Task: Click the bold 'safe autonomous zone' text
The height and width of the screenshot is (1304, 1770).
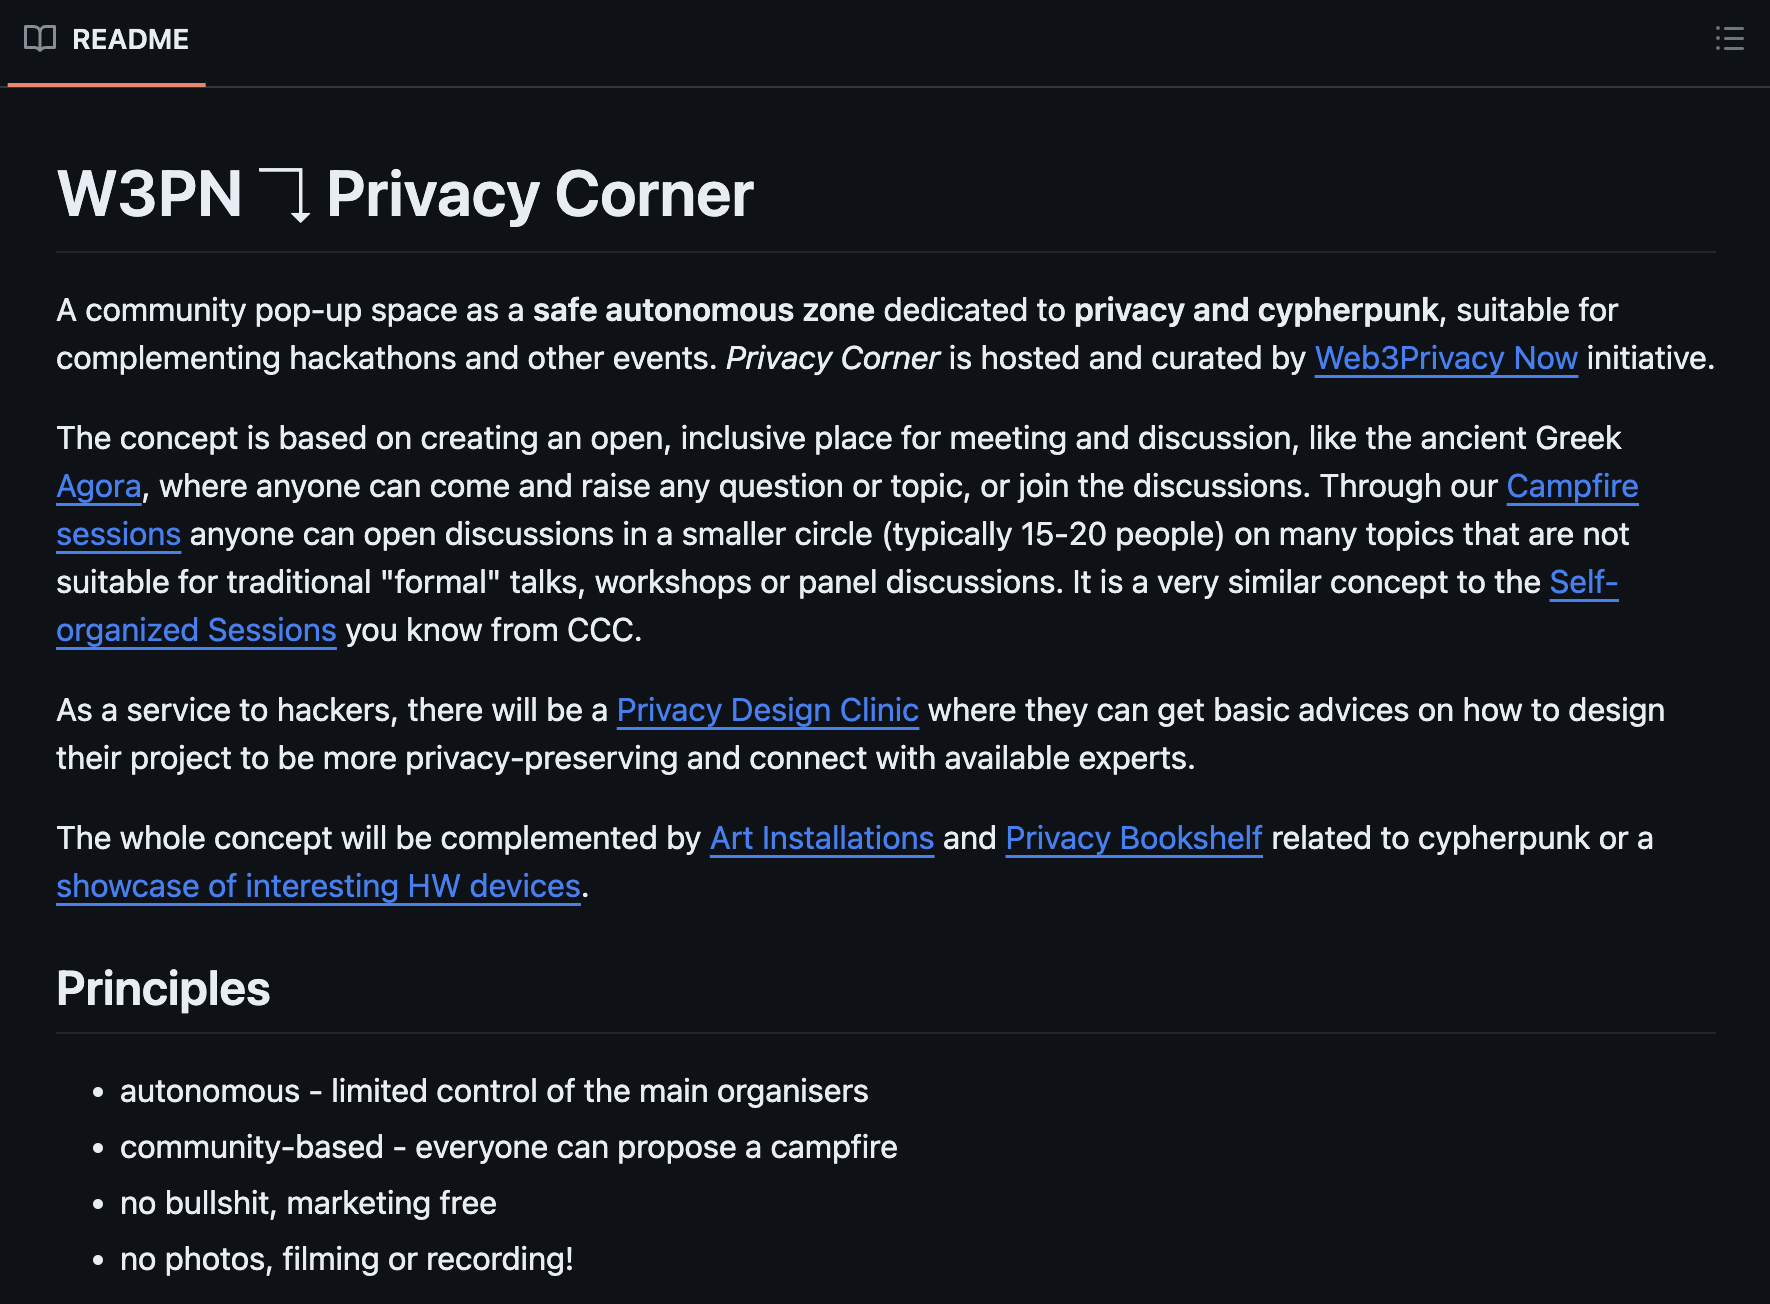Action: click(704, 310)
